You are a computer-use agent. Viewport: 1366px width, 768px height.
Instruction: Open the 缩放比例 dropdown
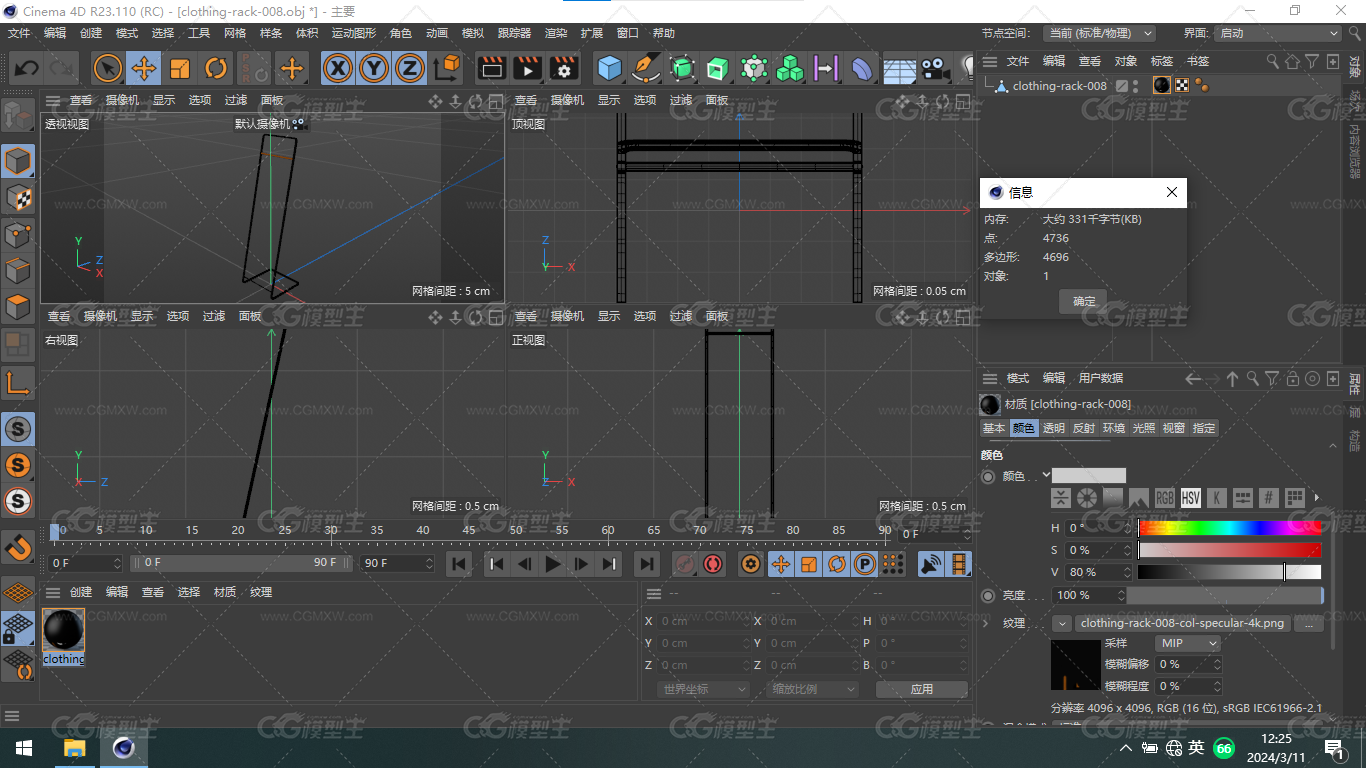click(813, 689)
